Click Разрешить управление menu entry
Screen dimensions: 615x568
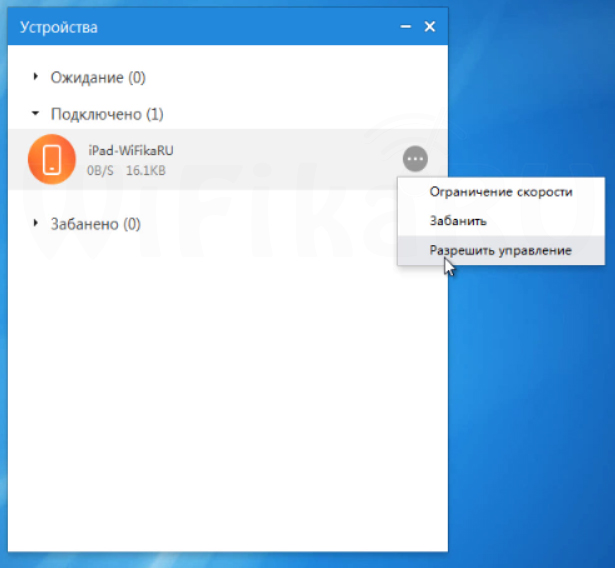500,250
